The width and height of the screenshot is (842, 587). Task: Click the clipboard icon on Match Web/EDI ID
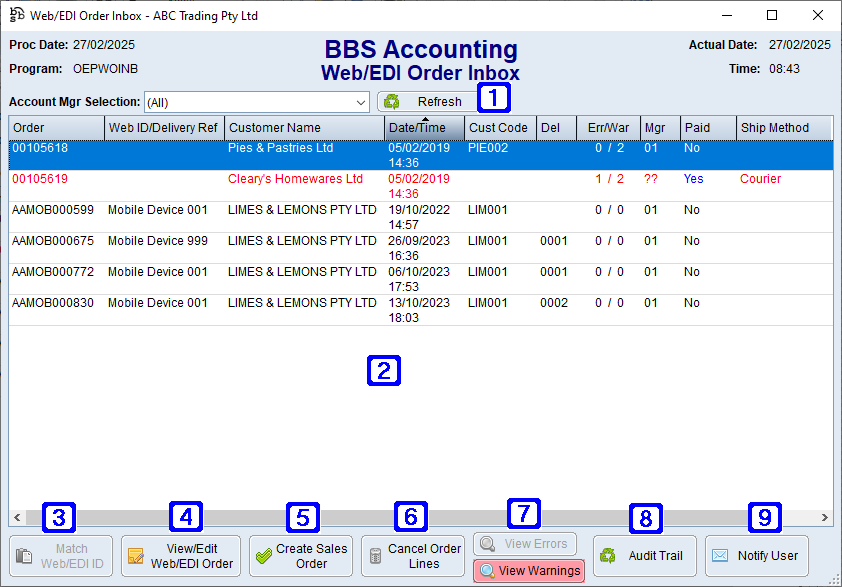[24, 556]
